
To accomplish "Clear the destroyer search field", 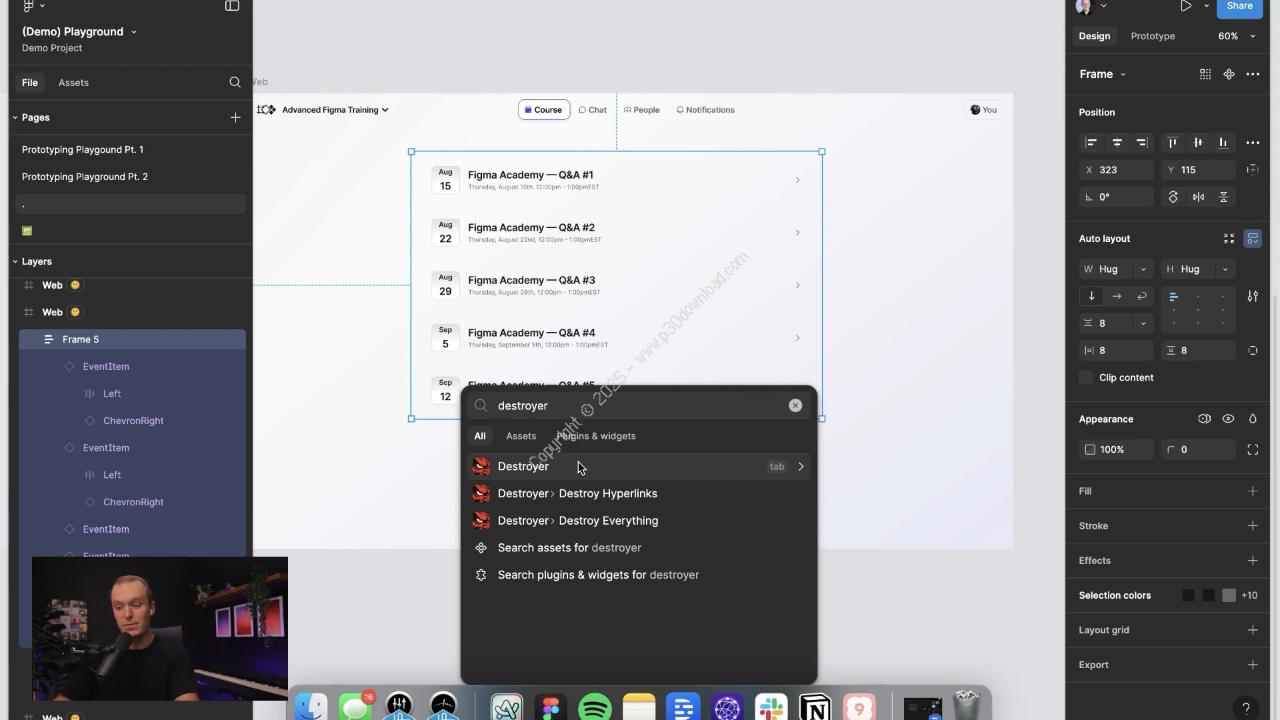I will [x=795, y=405].
